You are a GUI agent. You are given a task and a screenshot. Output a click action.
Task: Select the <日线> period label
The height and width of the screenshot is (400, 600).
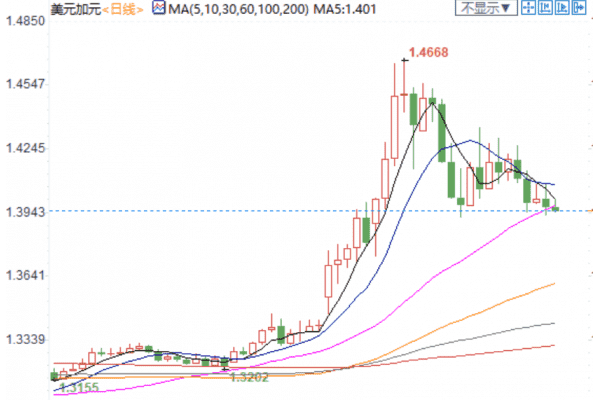(124, 9)
